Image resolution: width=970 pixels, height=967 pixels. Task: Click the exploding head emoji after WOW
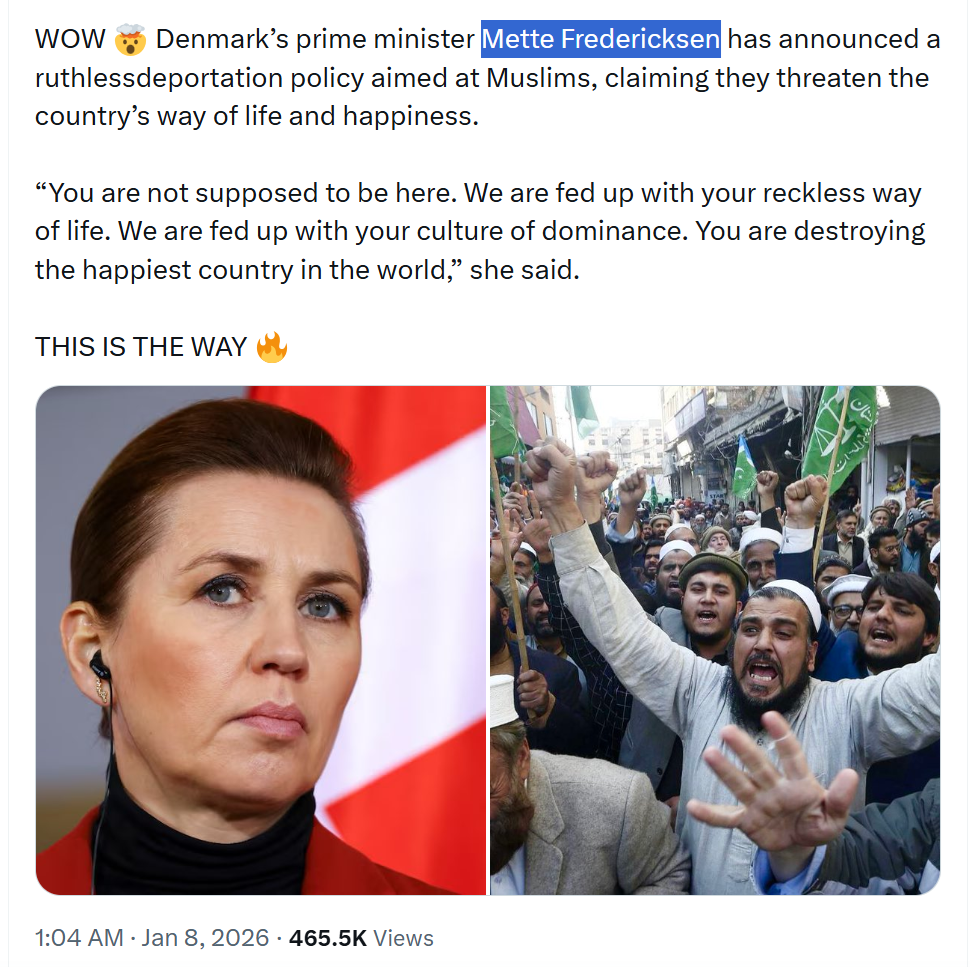tap(130, 40)
